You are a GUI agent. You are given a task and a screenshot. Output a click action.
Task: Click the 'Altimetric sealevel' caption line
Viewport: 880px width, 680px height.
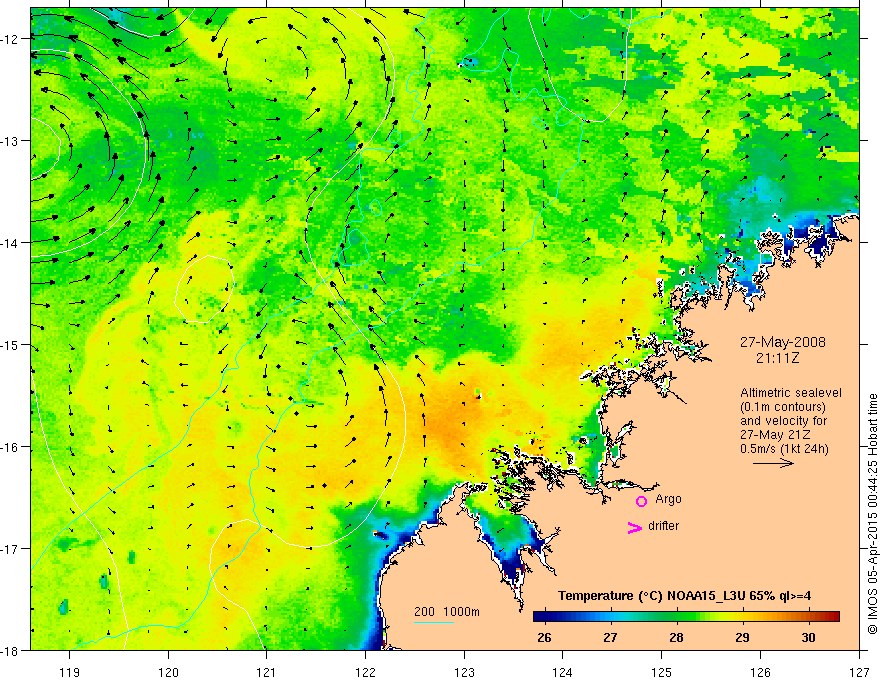pyautogui.click(x=791, y=393)
